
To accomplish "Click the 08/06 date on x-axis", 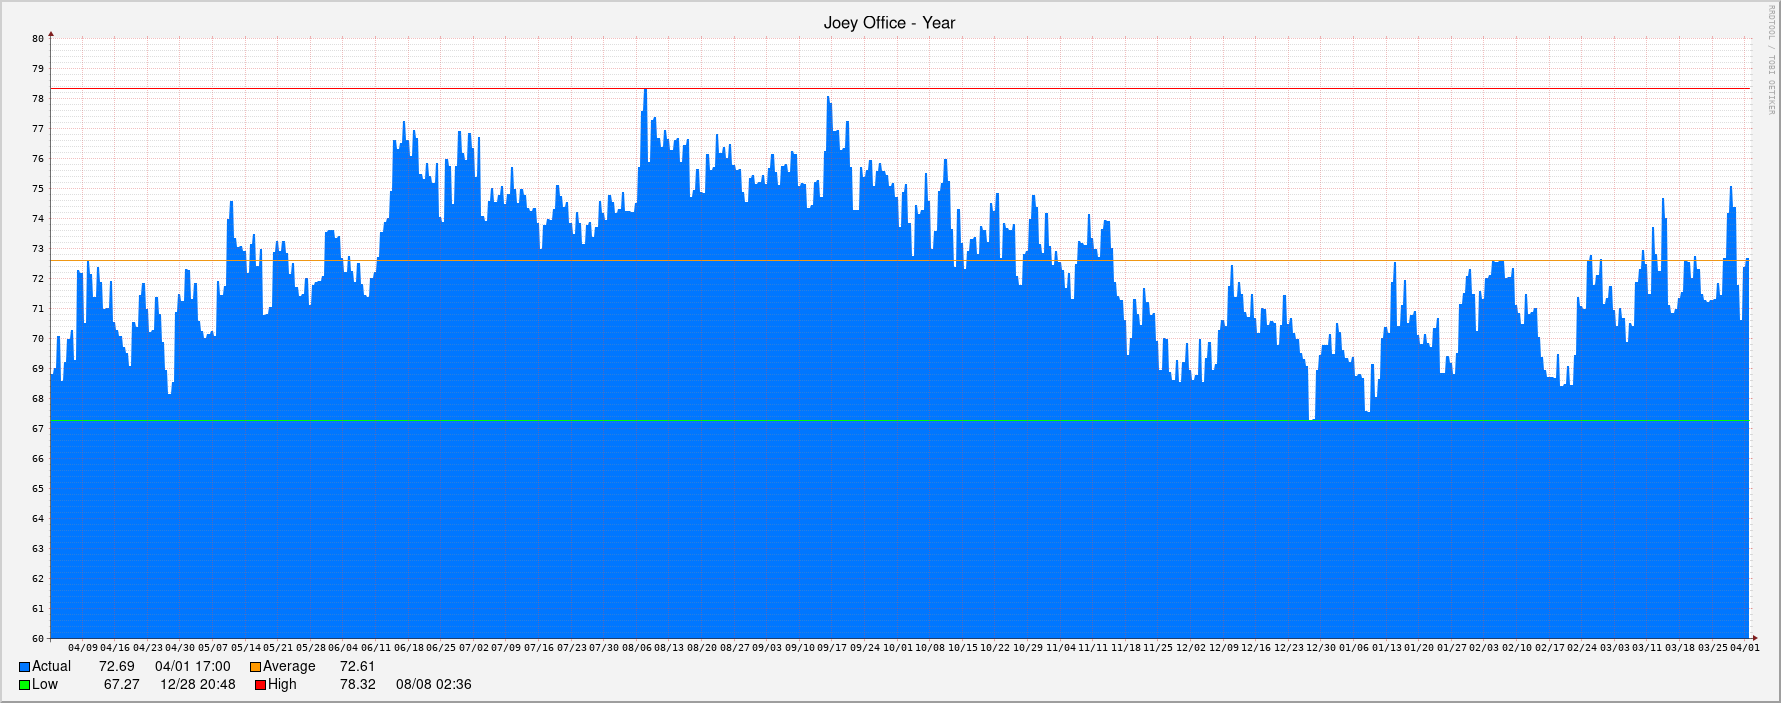I will [637, 648].
